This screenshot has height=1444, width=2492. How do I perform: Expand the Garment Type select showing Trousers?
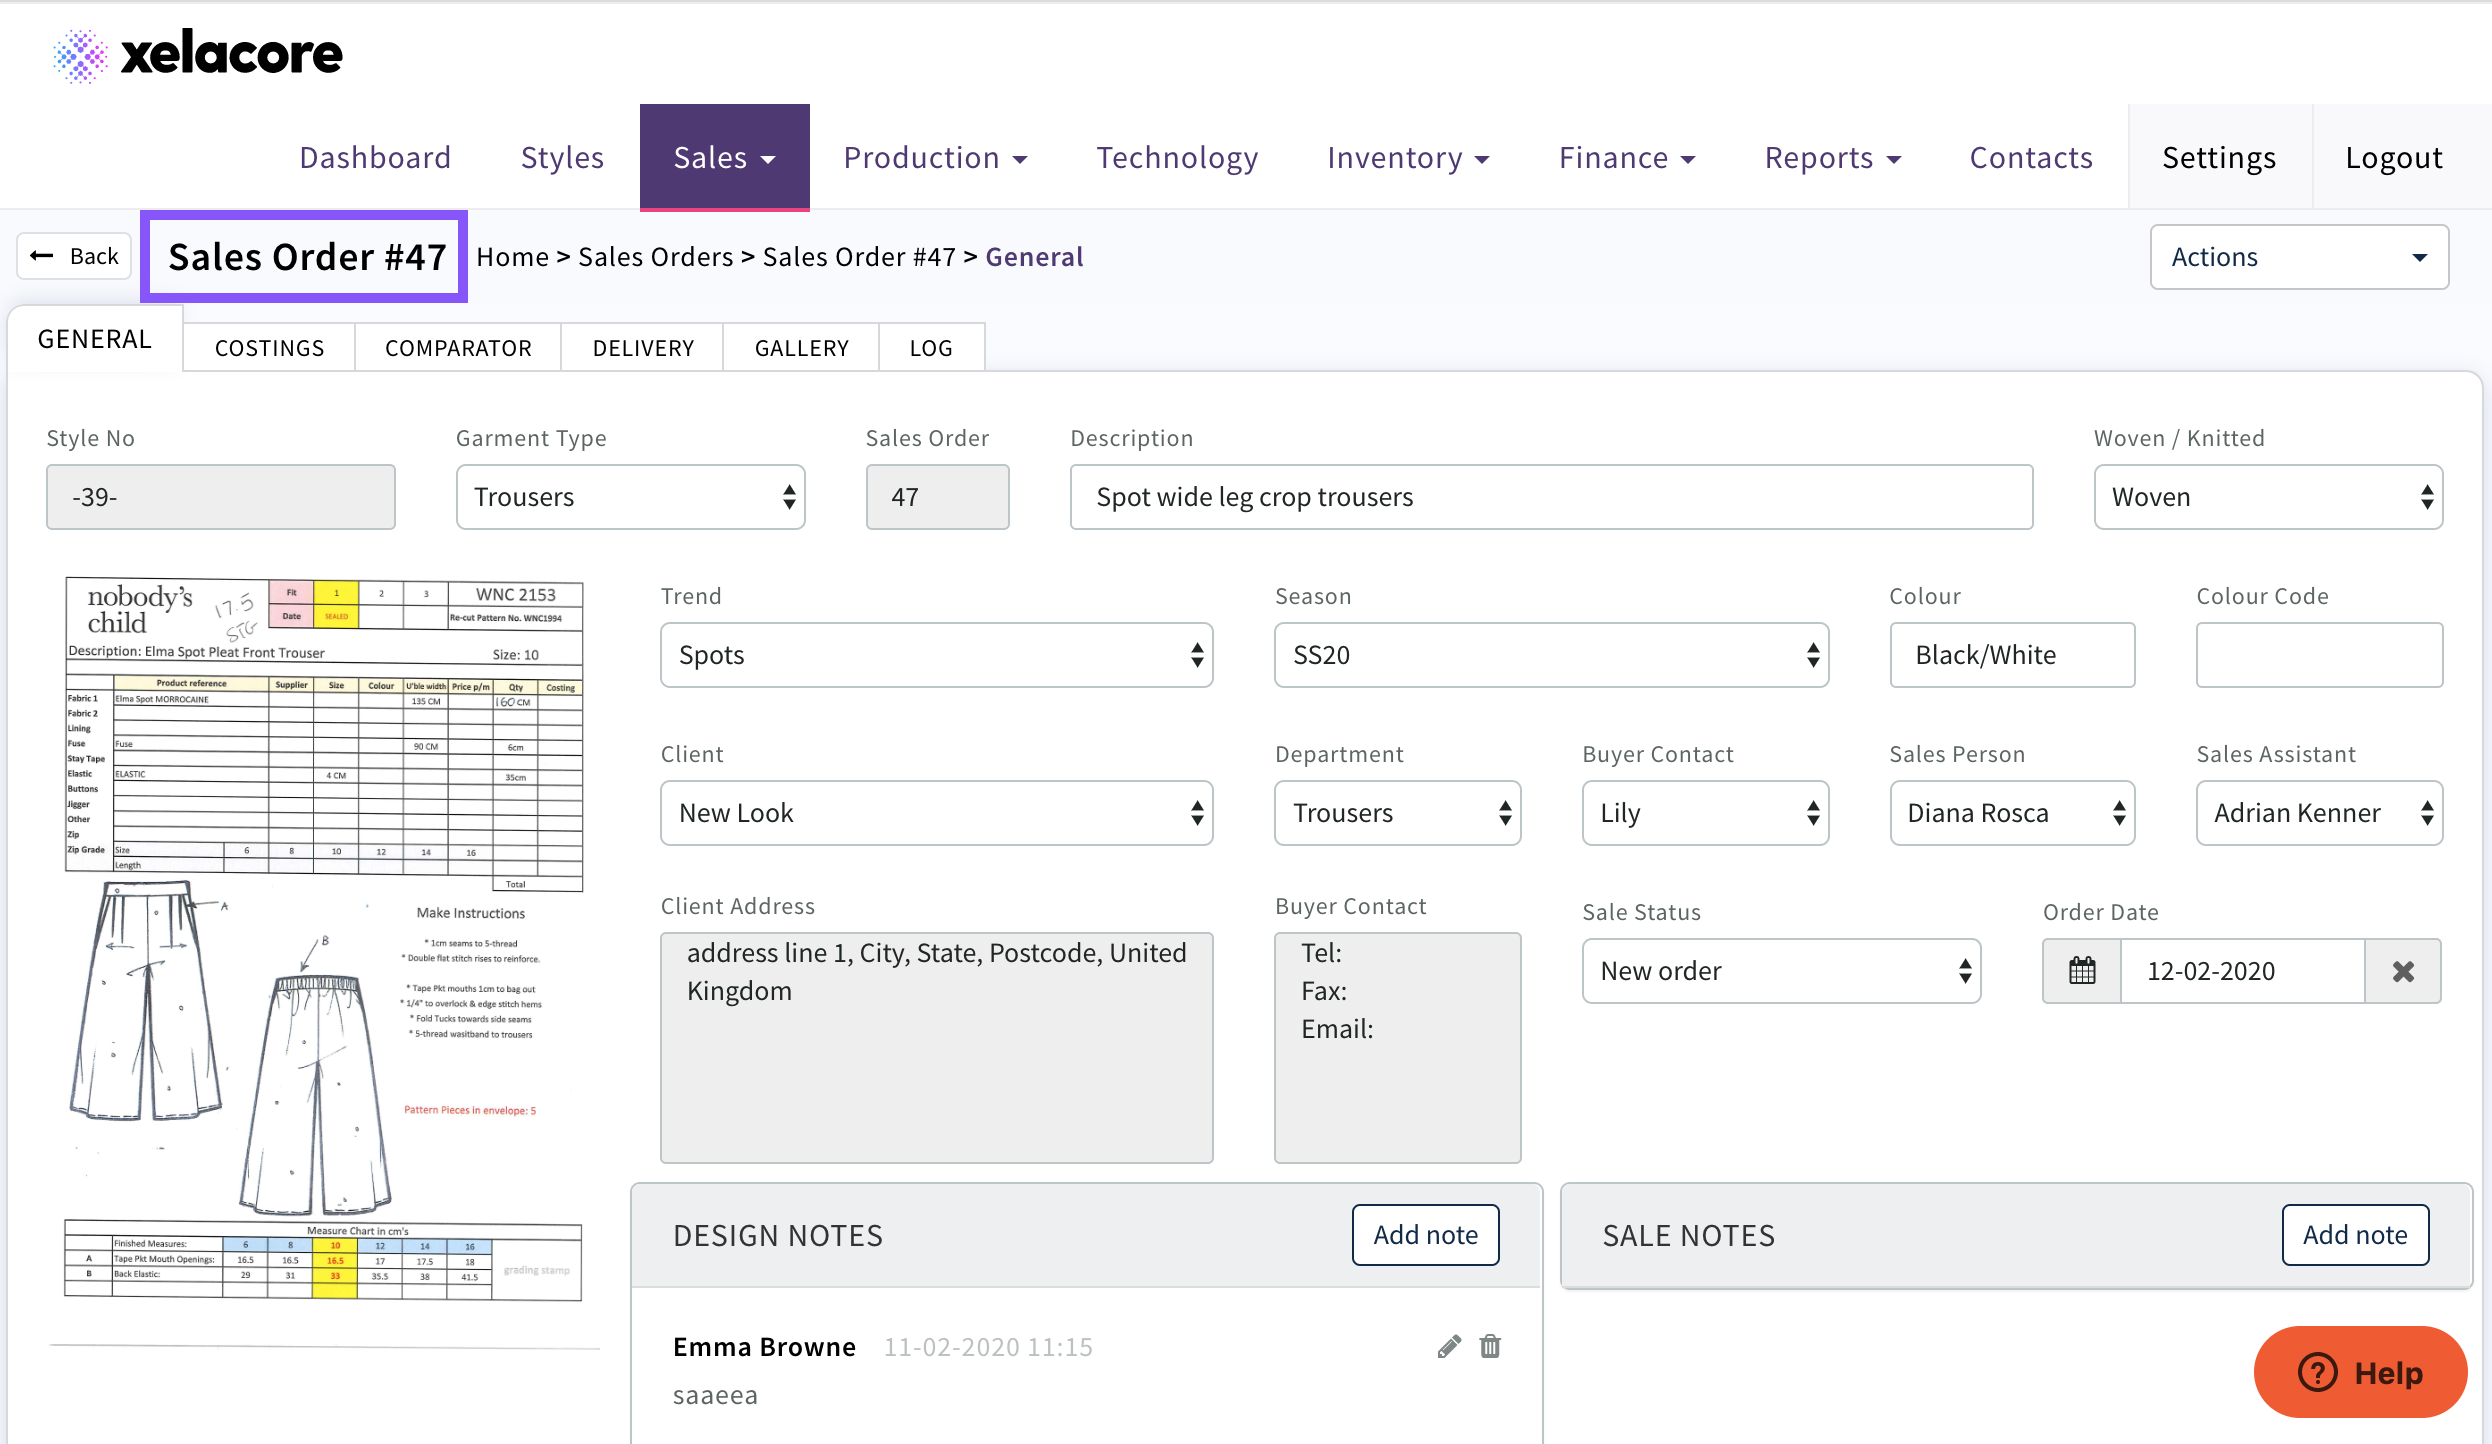click(630, 497)
